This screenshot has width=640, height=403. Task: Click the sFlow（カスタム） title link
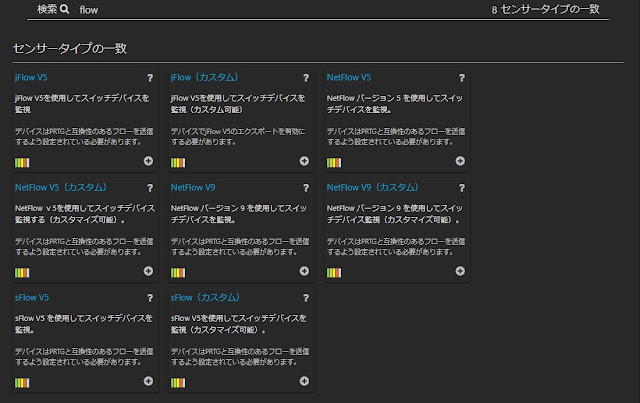[205, 298]
